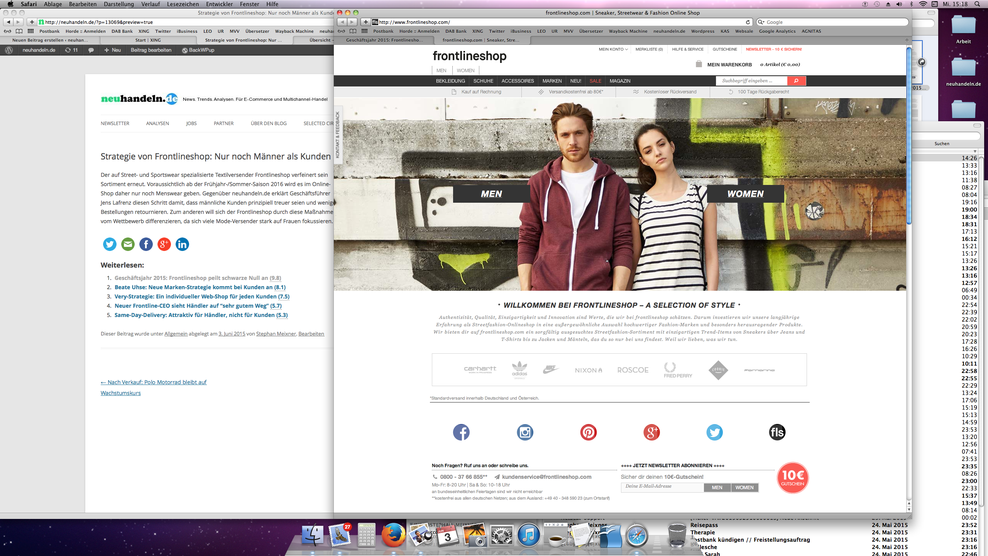Switch to the 'Geschäftsjahr 2015: Frontlinesho...' tab
The height and width of the screenshot is (556, 988).
tap(384, 40)
